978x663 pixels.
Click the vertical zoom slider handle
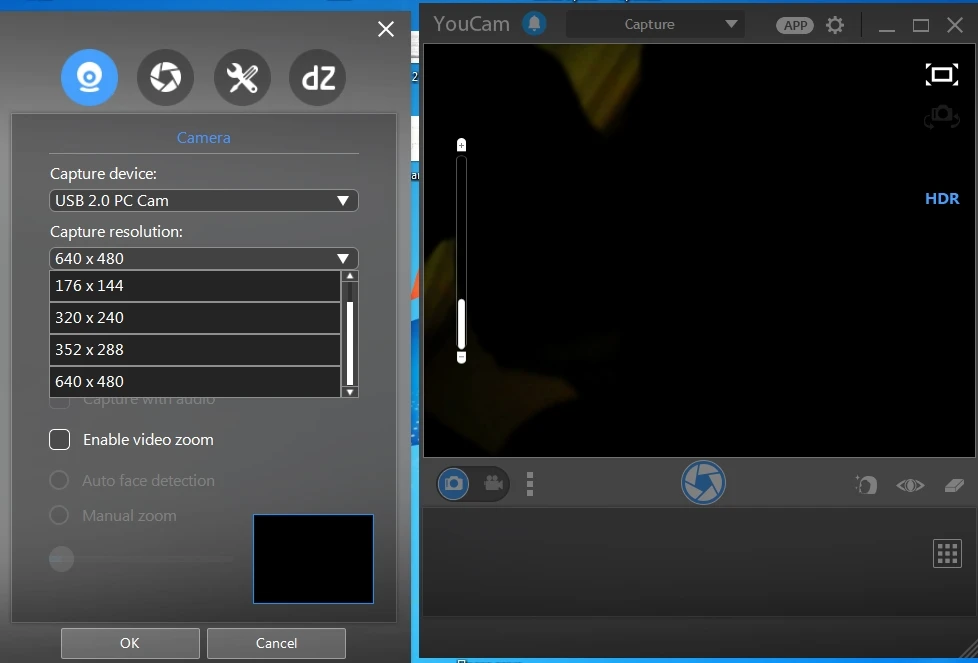click(x=462, y=324)
